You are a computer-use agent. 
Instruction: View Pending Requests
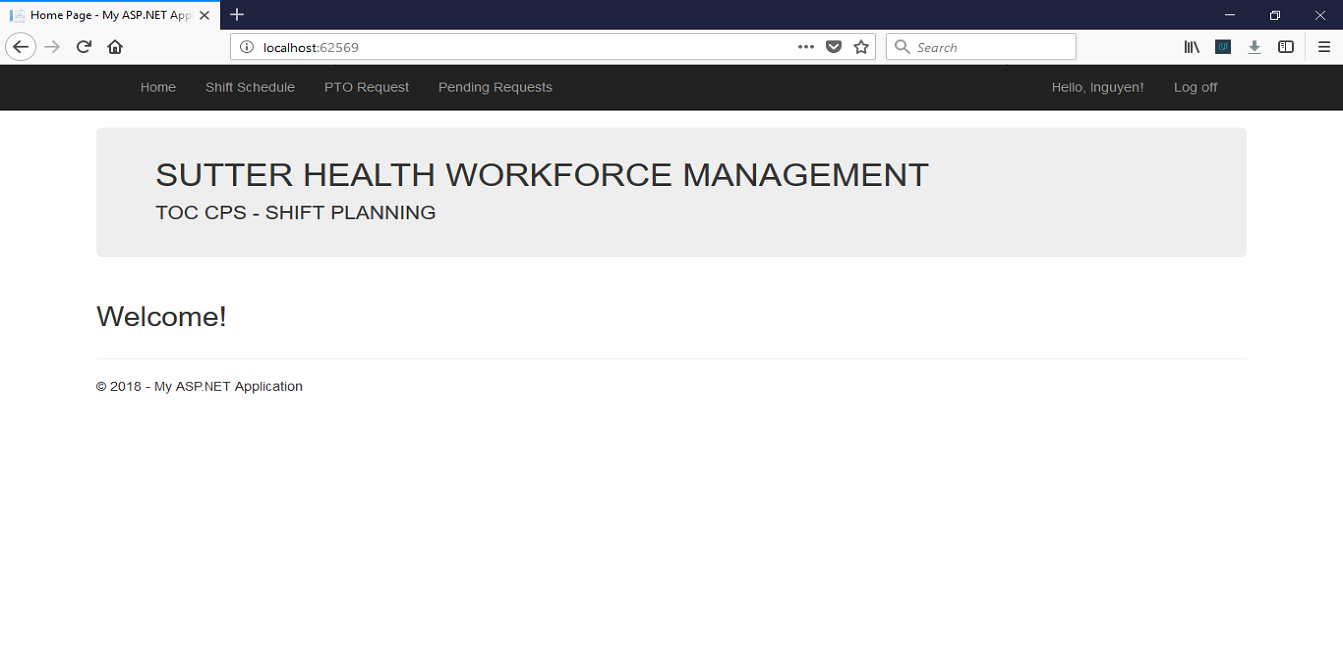[495, 87]
